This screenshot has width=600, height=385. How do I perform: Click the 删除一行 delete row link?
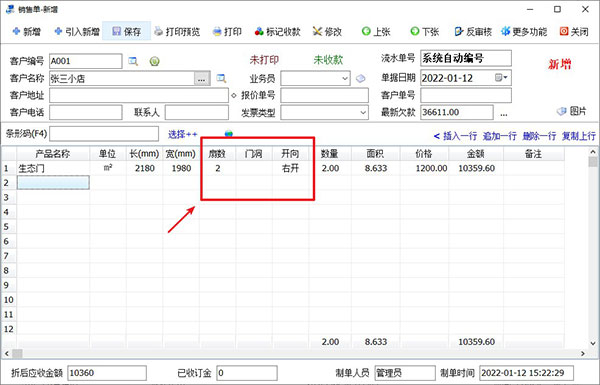[539, 136]
